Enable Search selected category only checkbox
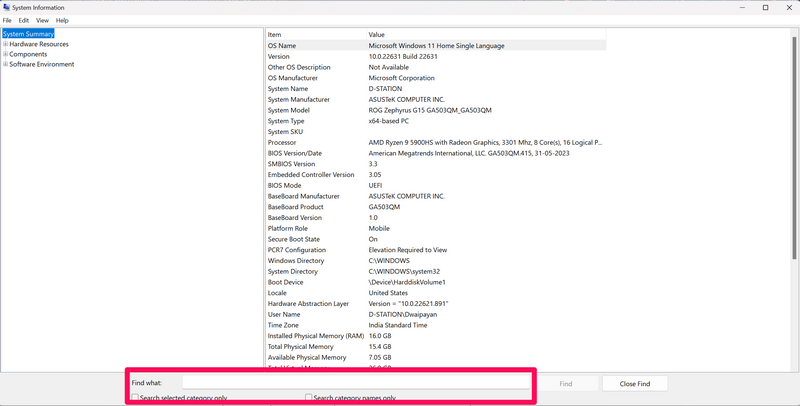Screen dimensions: 800x406 (x=135, y=398)
